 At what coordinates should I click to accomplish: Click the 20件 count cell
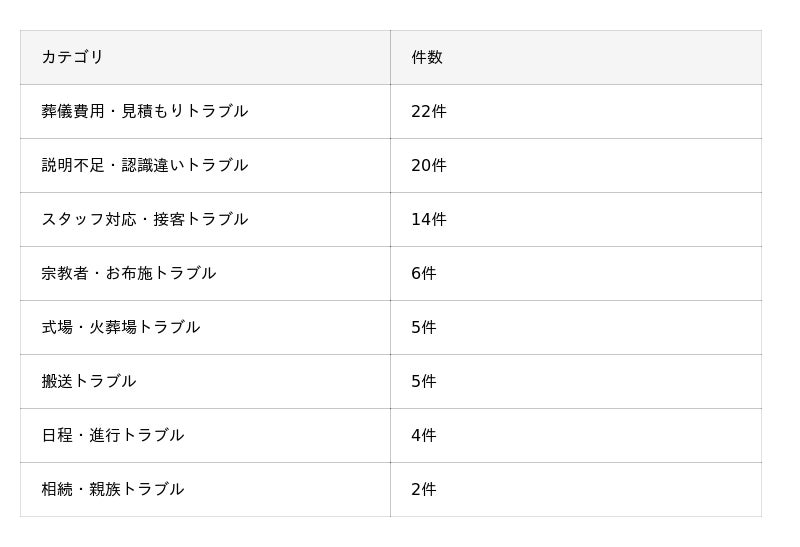pos(429,165)
